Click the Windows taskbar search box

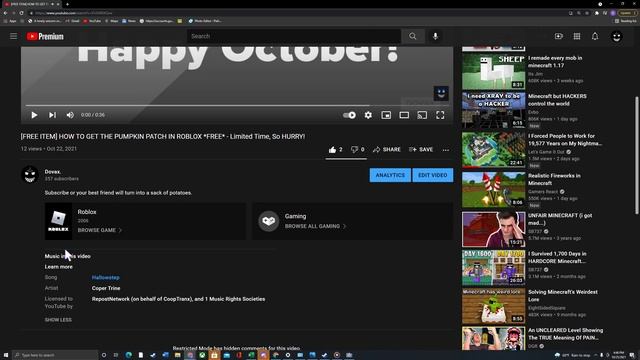[x=56, y=355]
